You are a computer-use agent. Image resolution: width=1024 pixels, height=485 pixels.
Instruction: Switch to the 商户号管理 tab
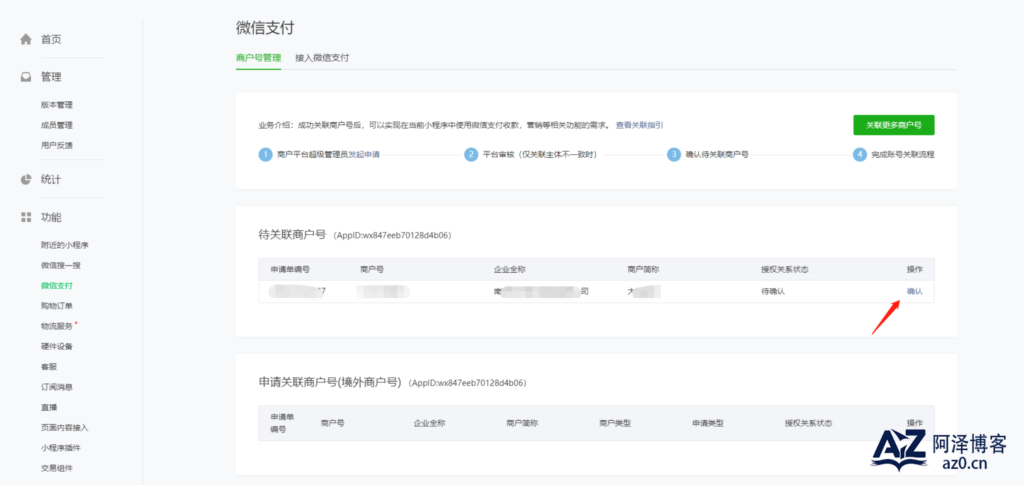pyautogui.click(x=259, y=57)
